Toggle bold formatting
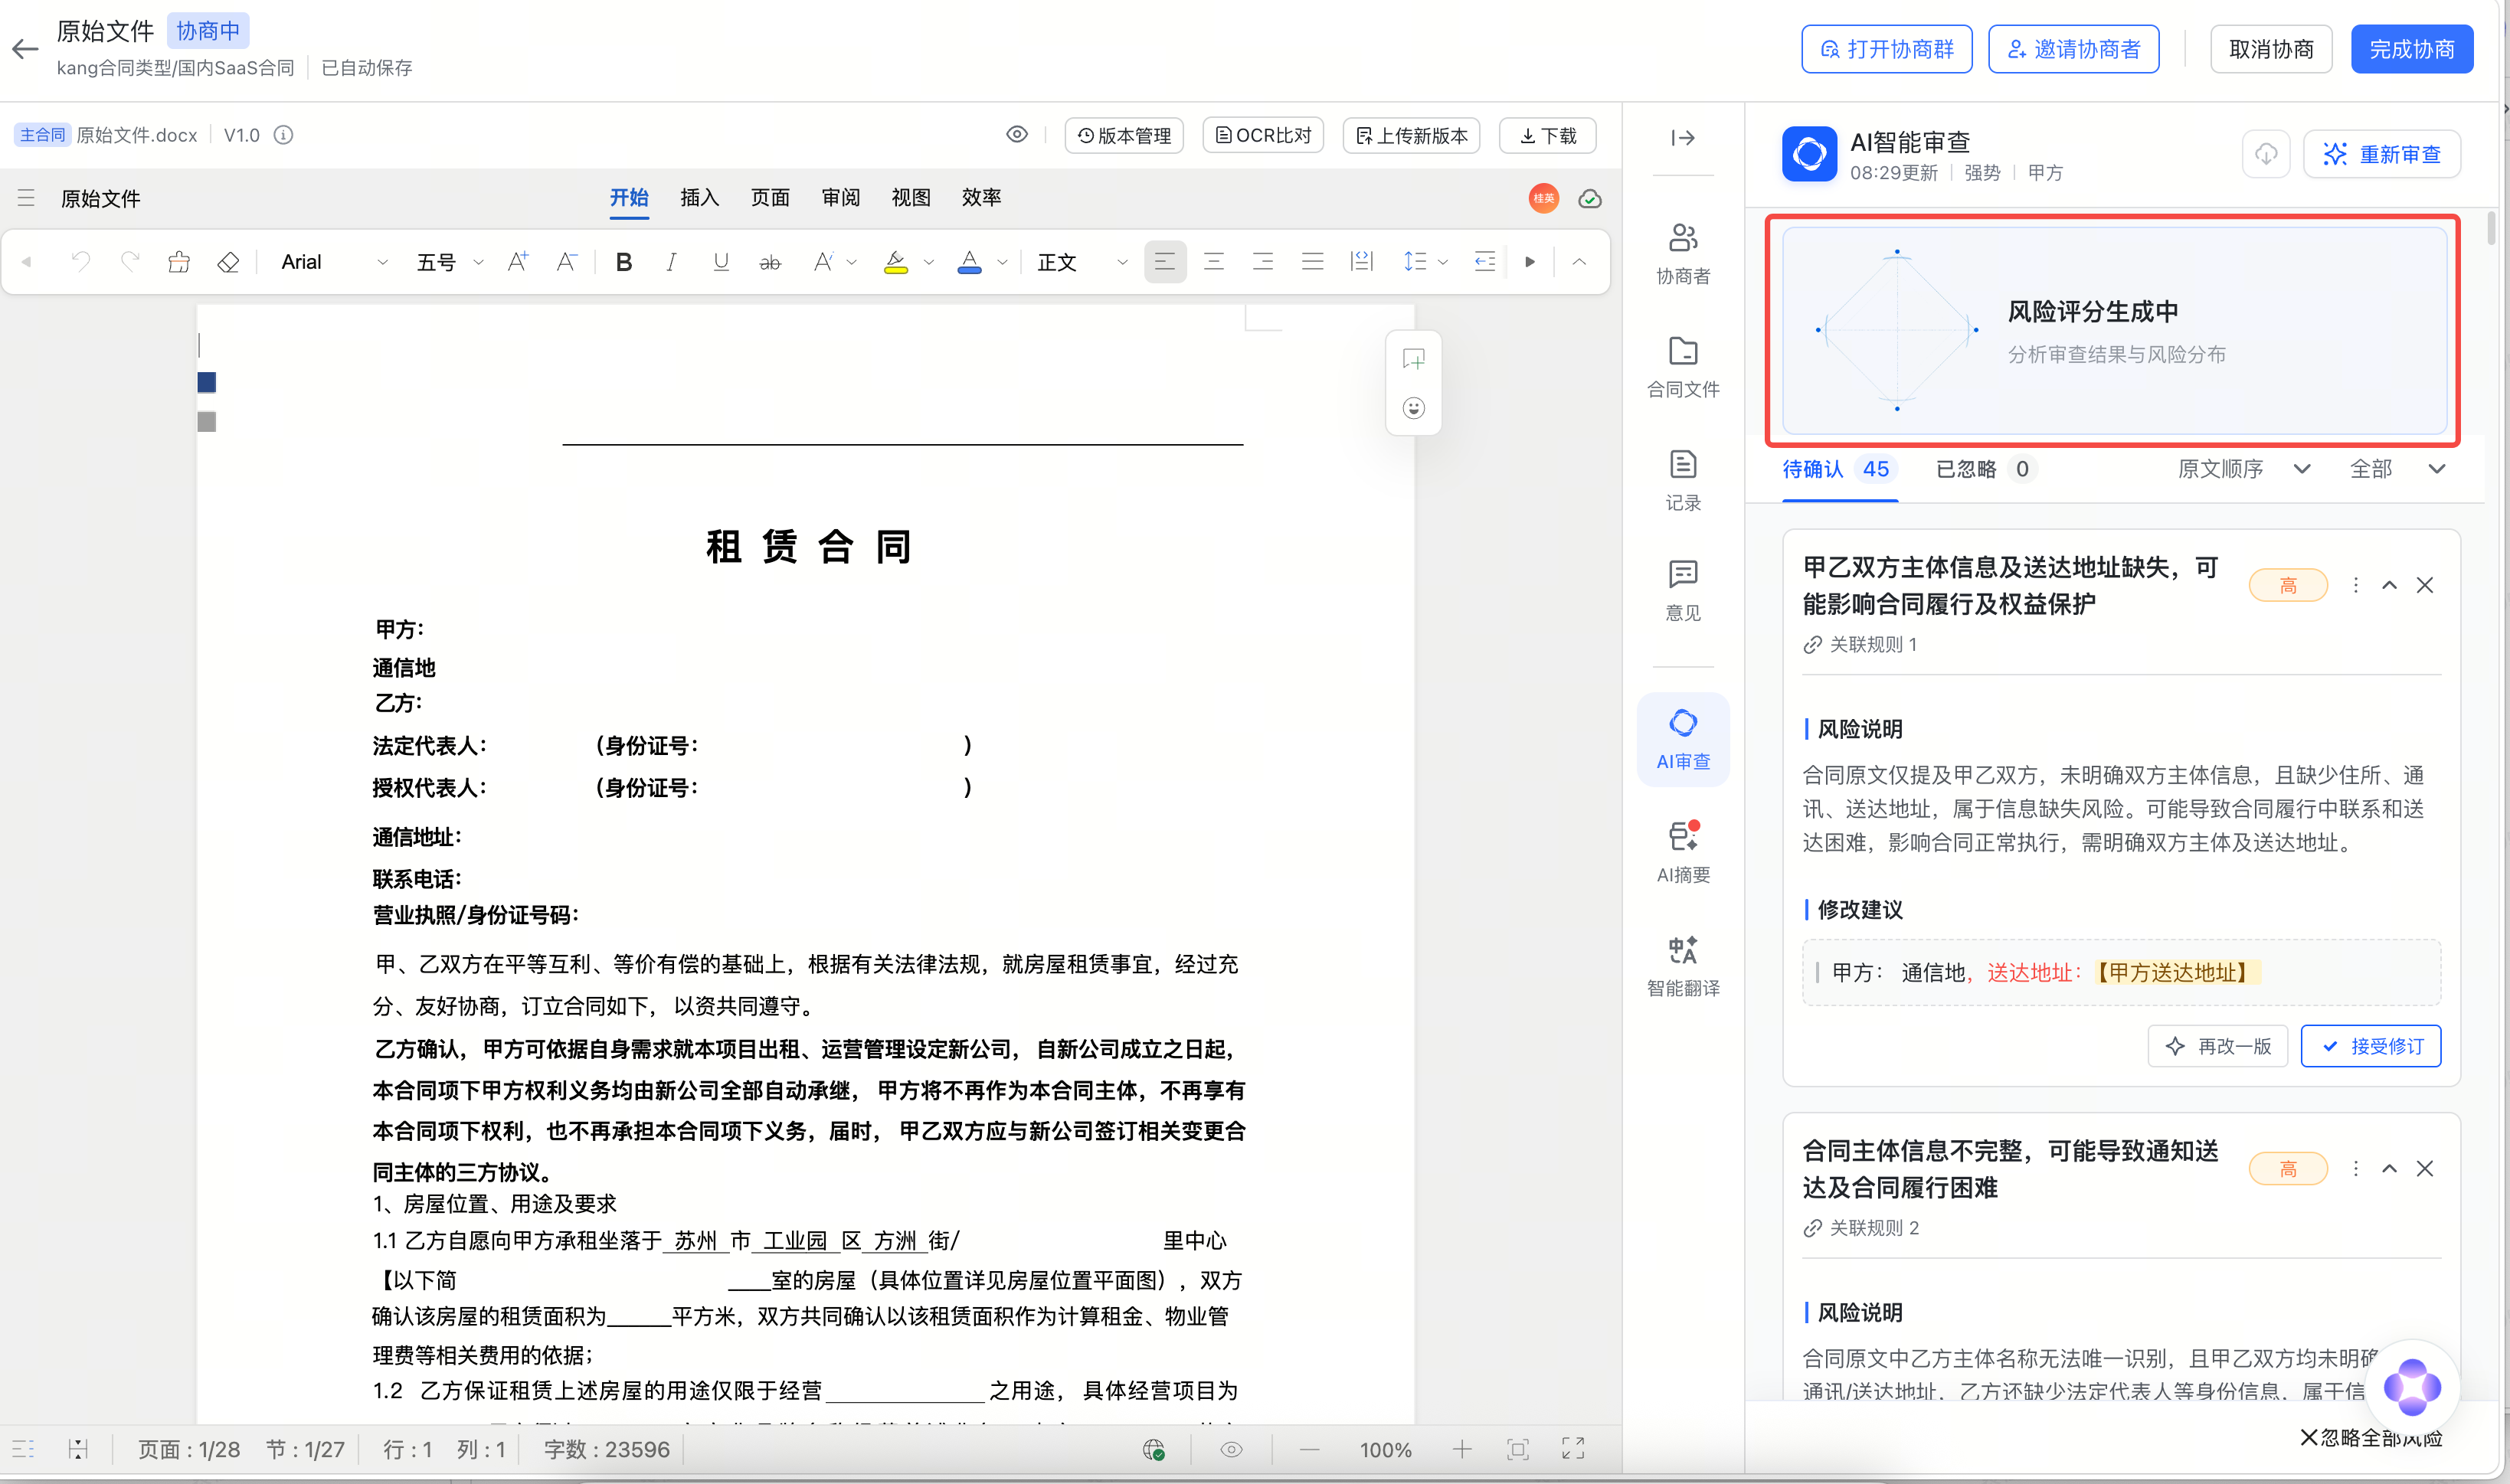 point(624,262)
